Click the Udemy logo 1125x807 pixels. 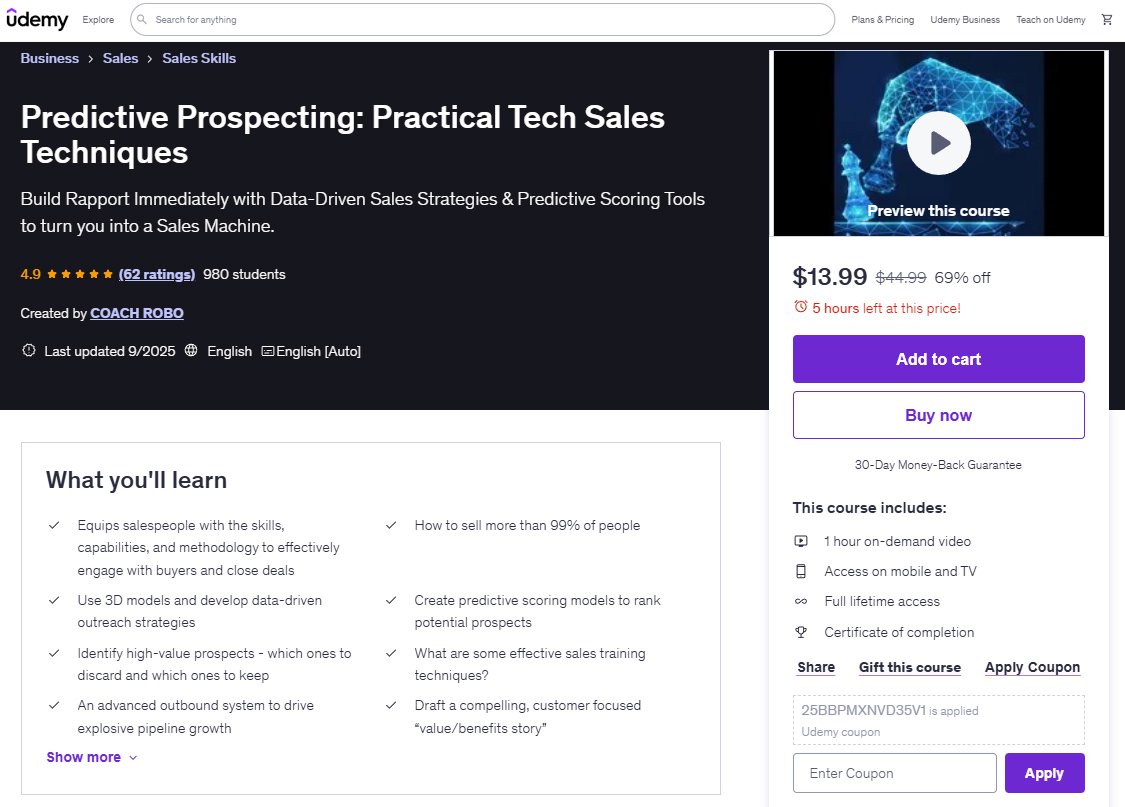(37, 19)
